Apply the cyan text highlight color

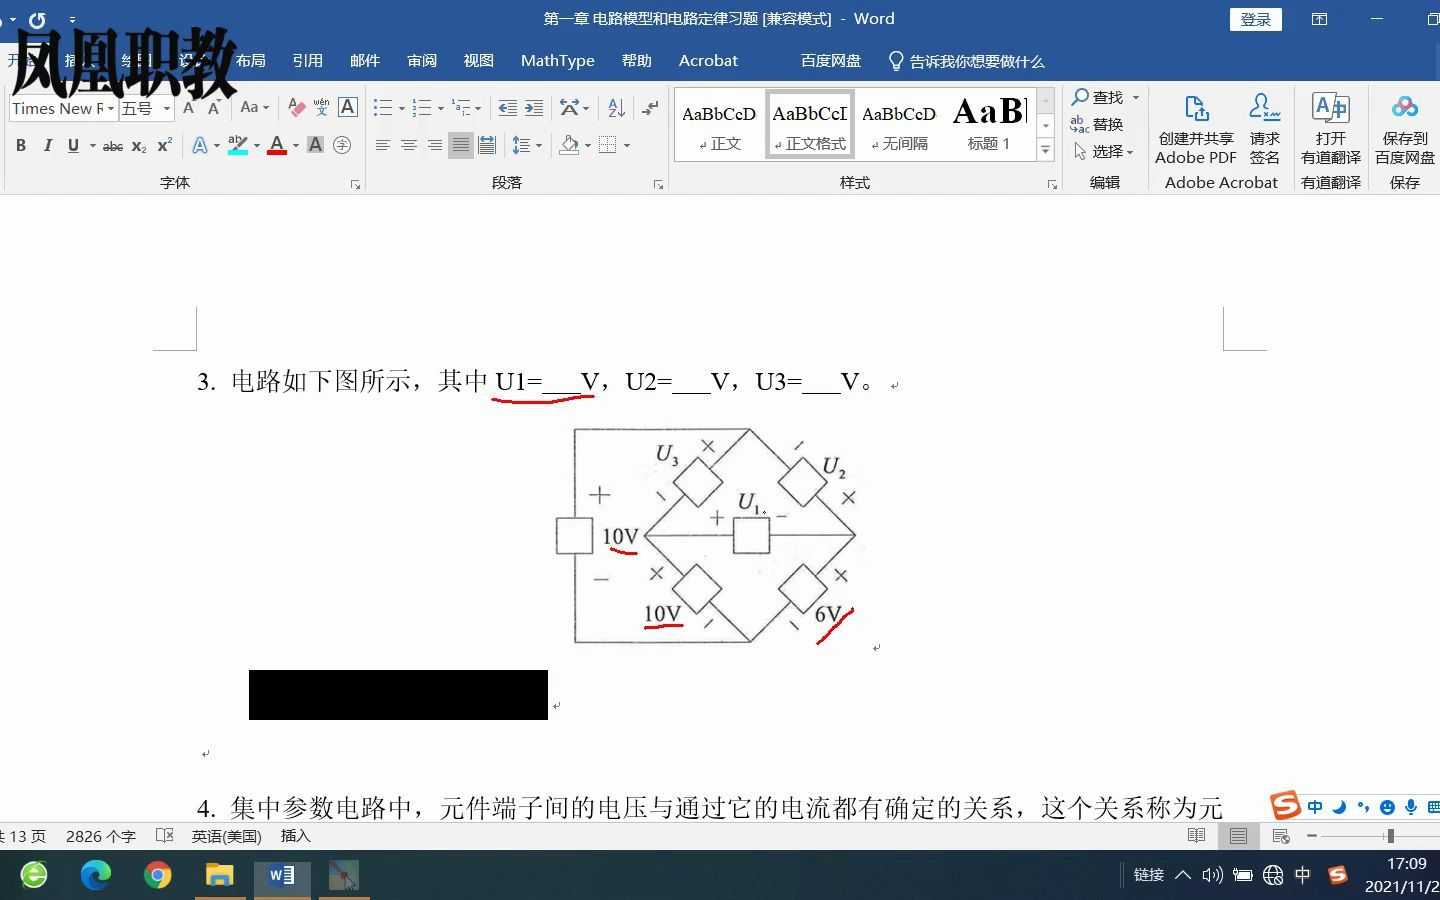coord(238,146)
